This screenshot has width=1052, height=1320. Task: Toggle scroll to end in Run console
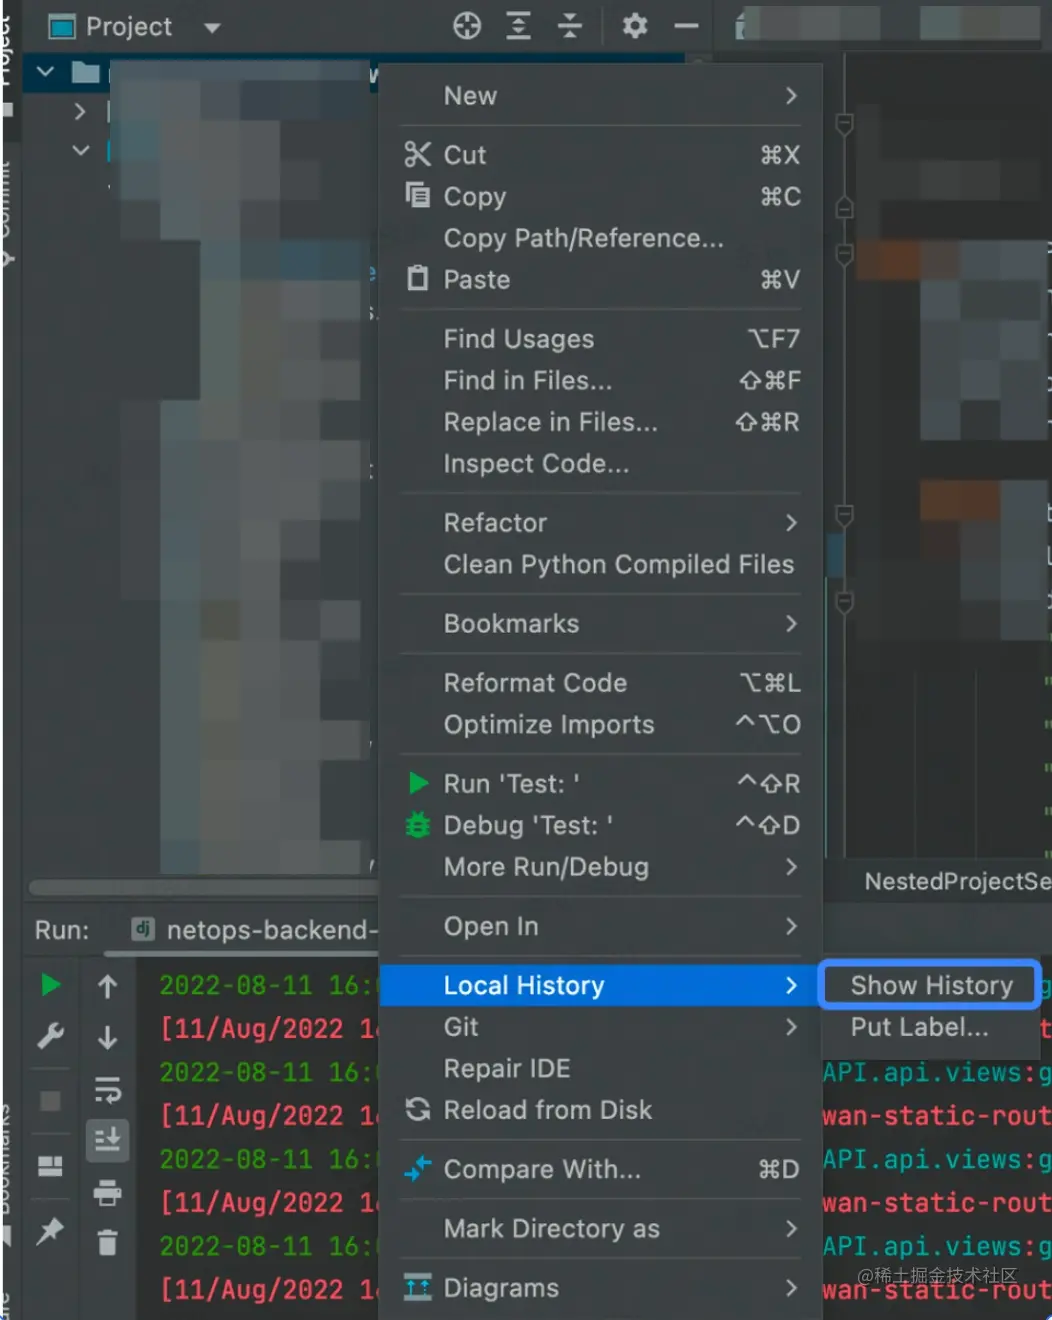[107, 1140]
